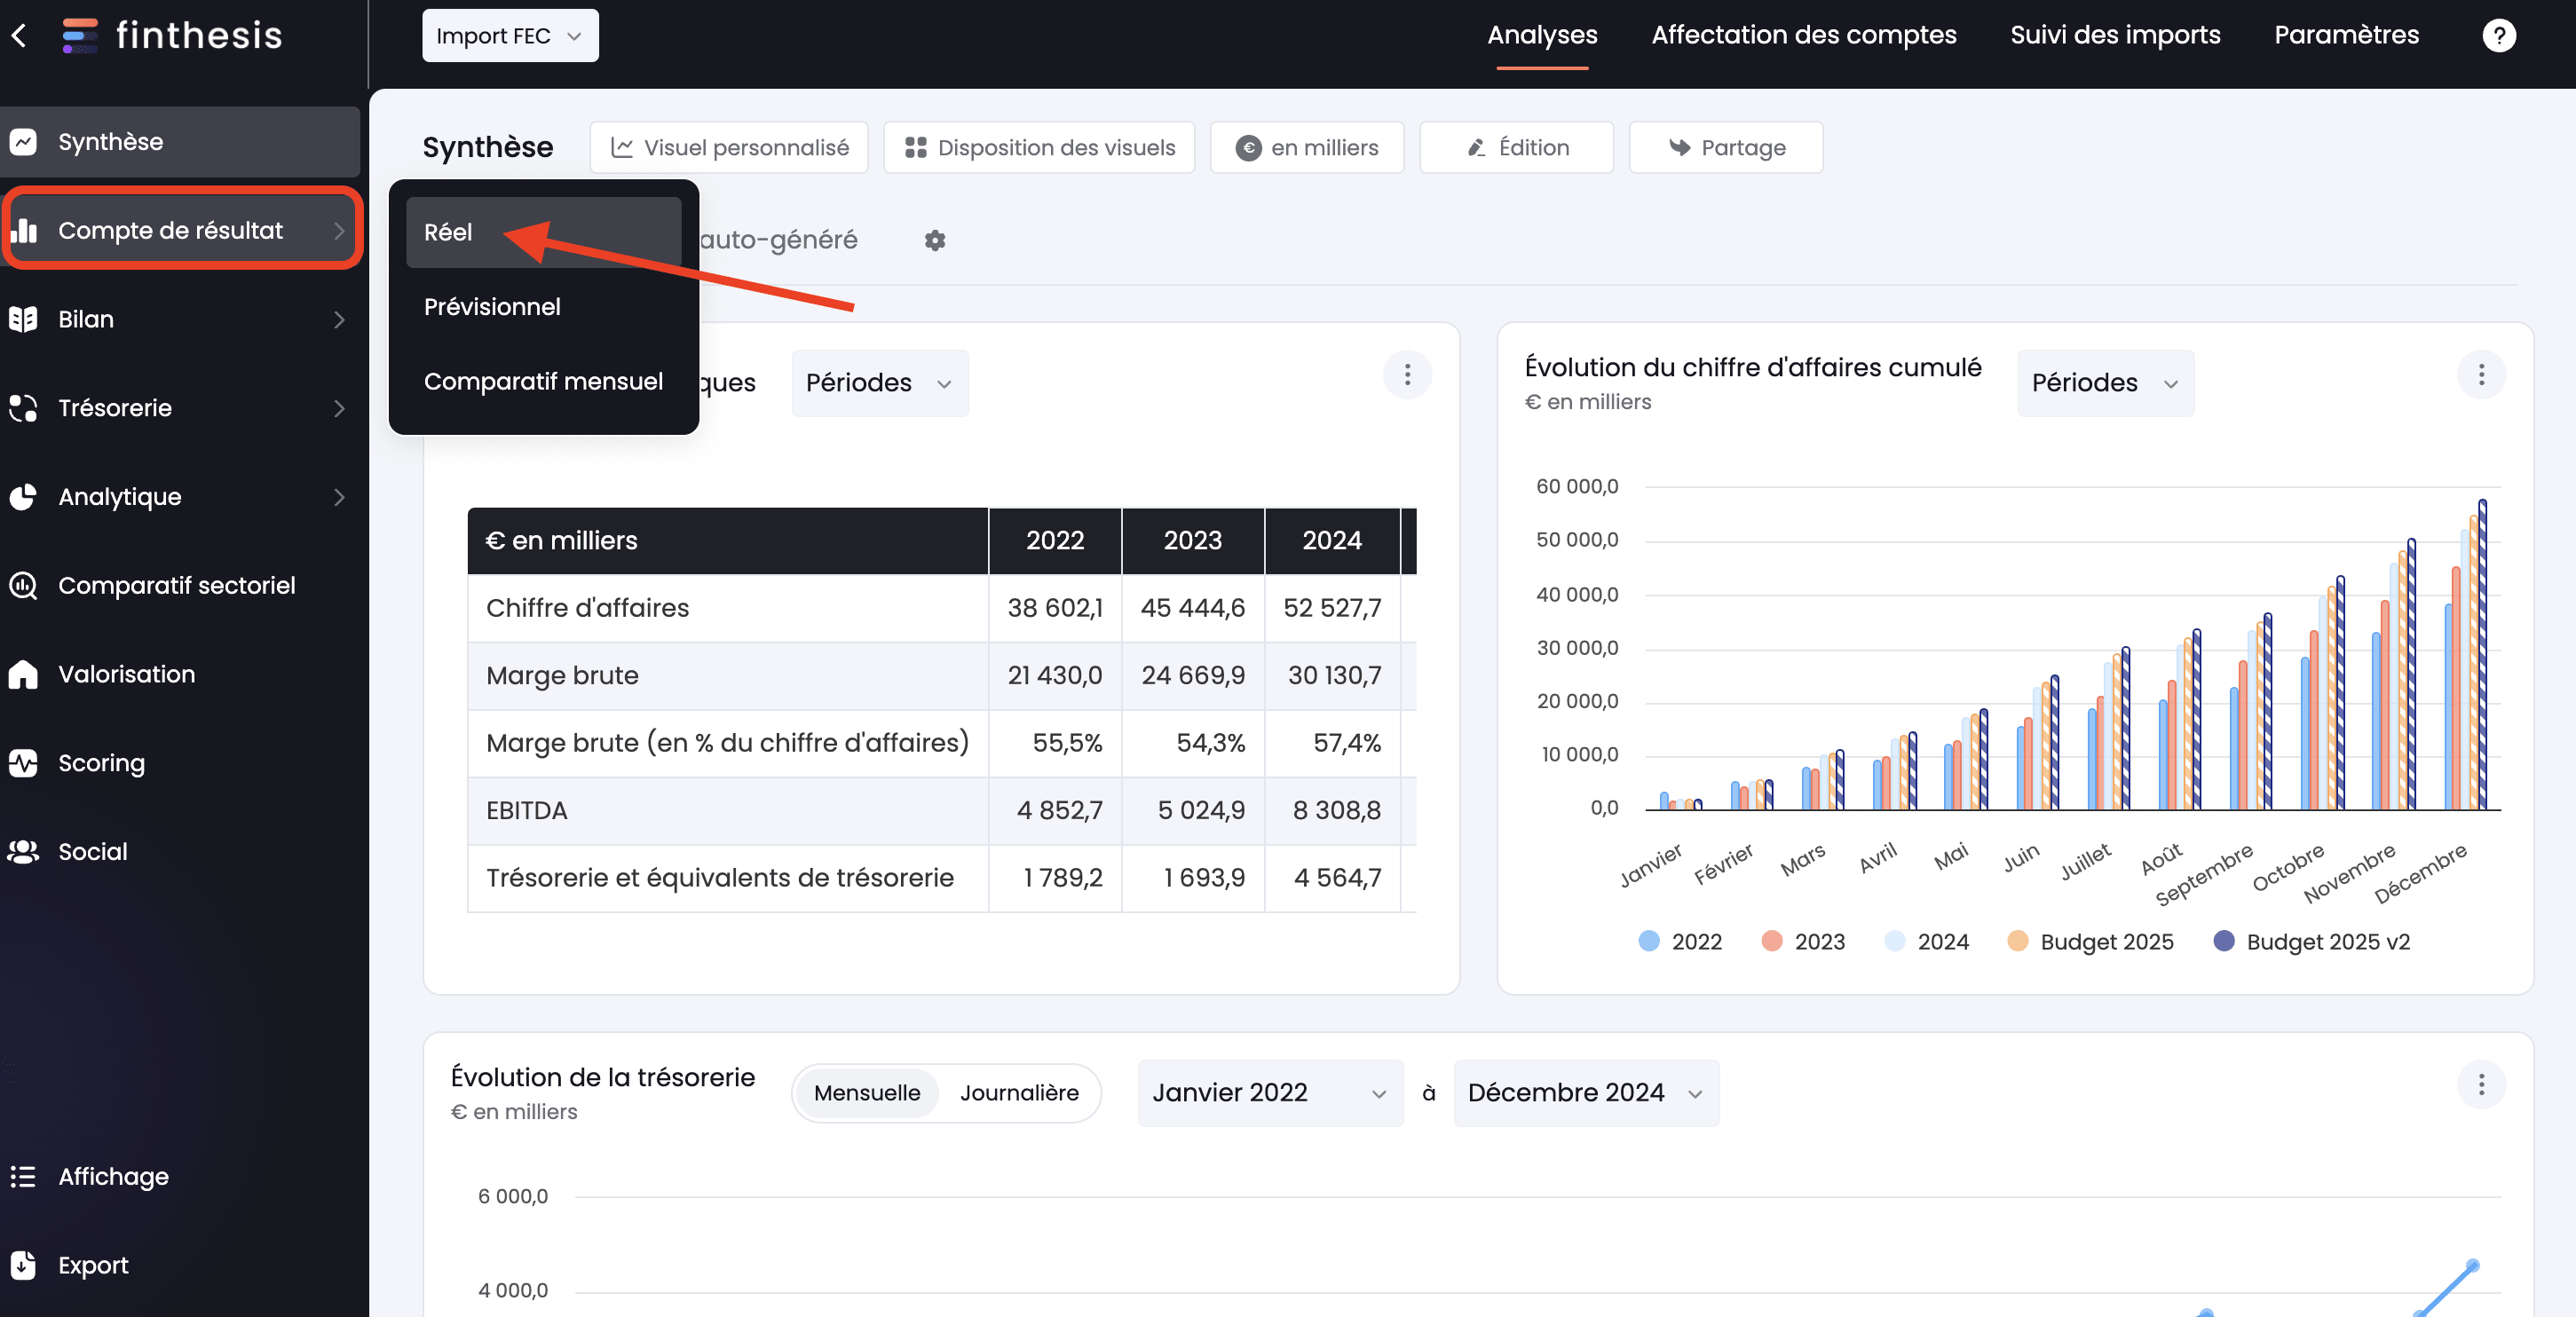Click the Synthèse sidebar chart icon
The image size is (2576, 1317).
(x=23, y=142)
